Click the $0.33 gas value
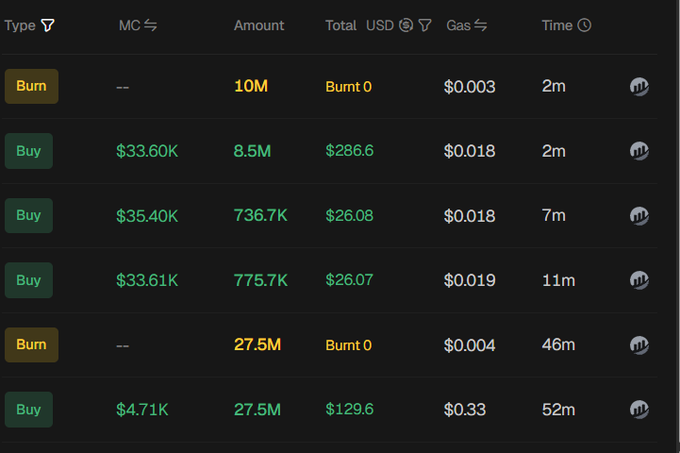This screenshot has height=453, width=680. 464,410
